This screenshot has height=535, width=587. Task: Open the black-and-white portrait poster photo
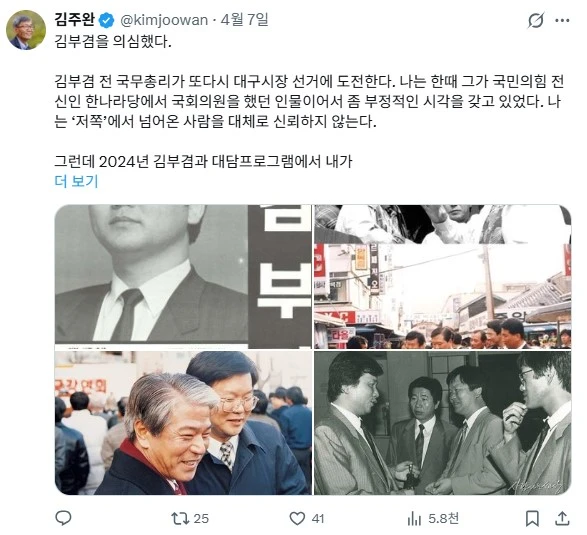click(183, 277)
